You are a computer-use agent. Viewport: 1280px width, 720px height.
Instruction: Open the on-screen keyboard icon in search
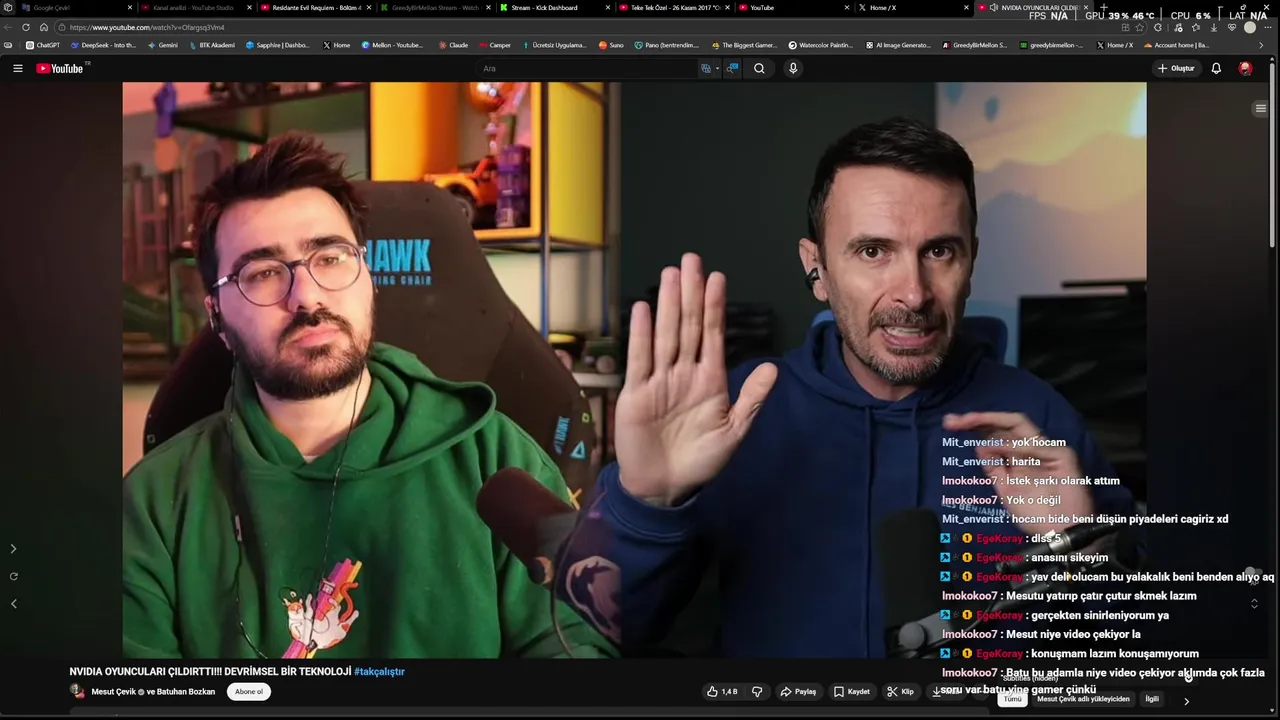pos(706,68)
